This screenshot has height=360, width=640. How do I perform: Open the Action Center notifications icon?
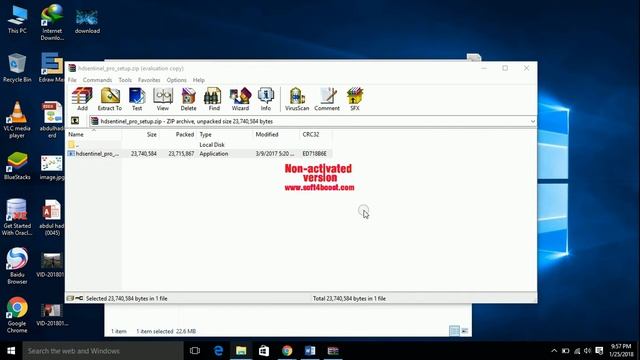click(599, 351)
